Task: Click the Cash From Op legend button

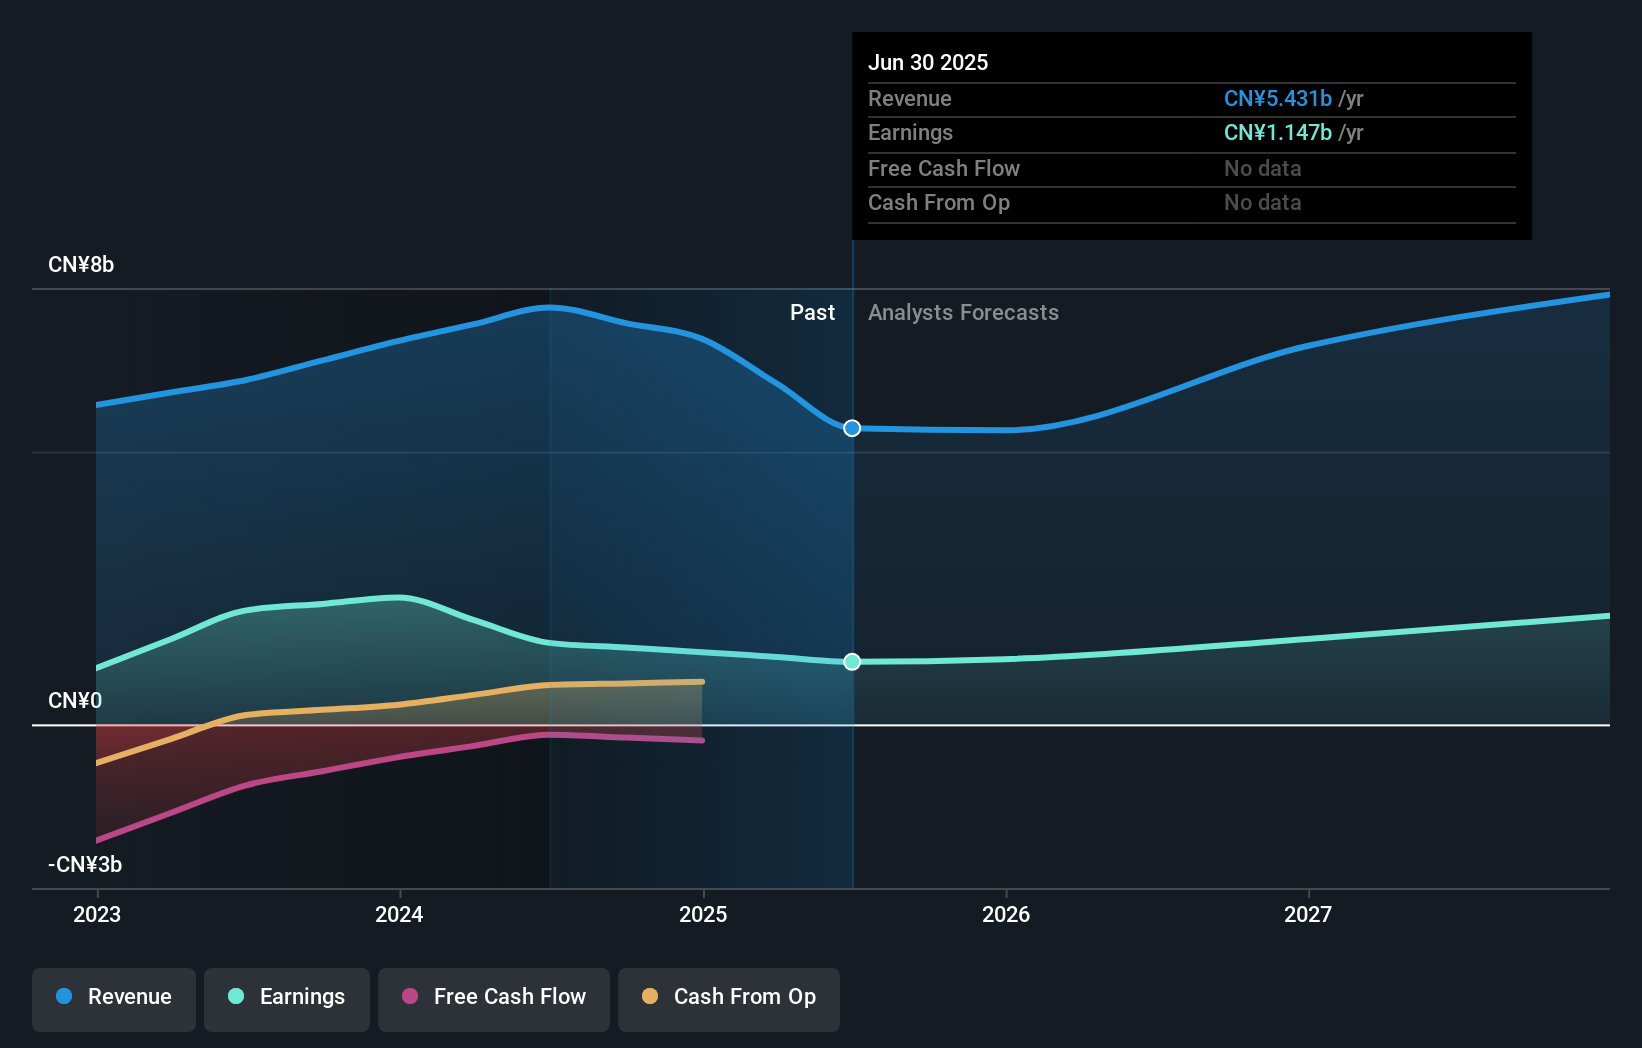Action: [x=729, y=997]
